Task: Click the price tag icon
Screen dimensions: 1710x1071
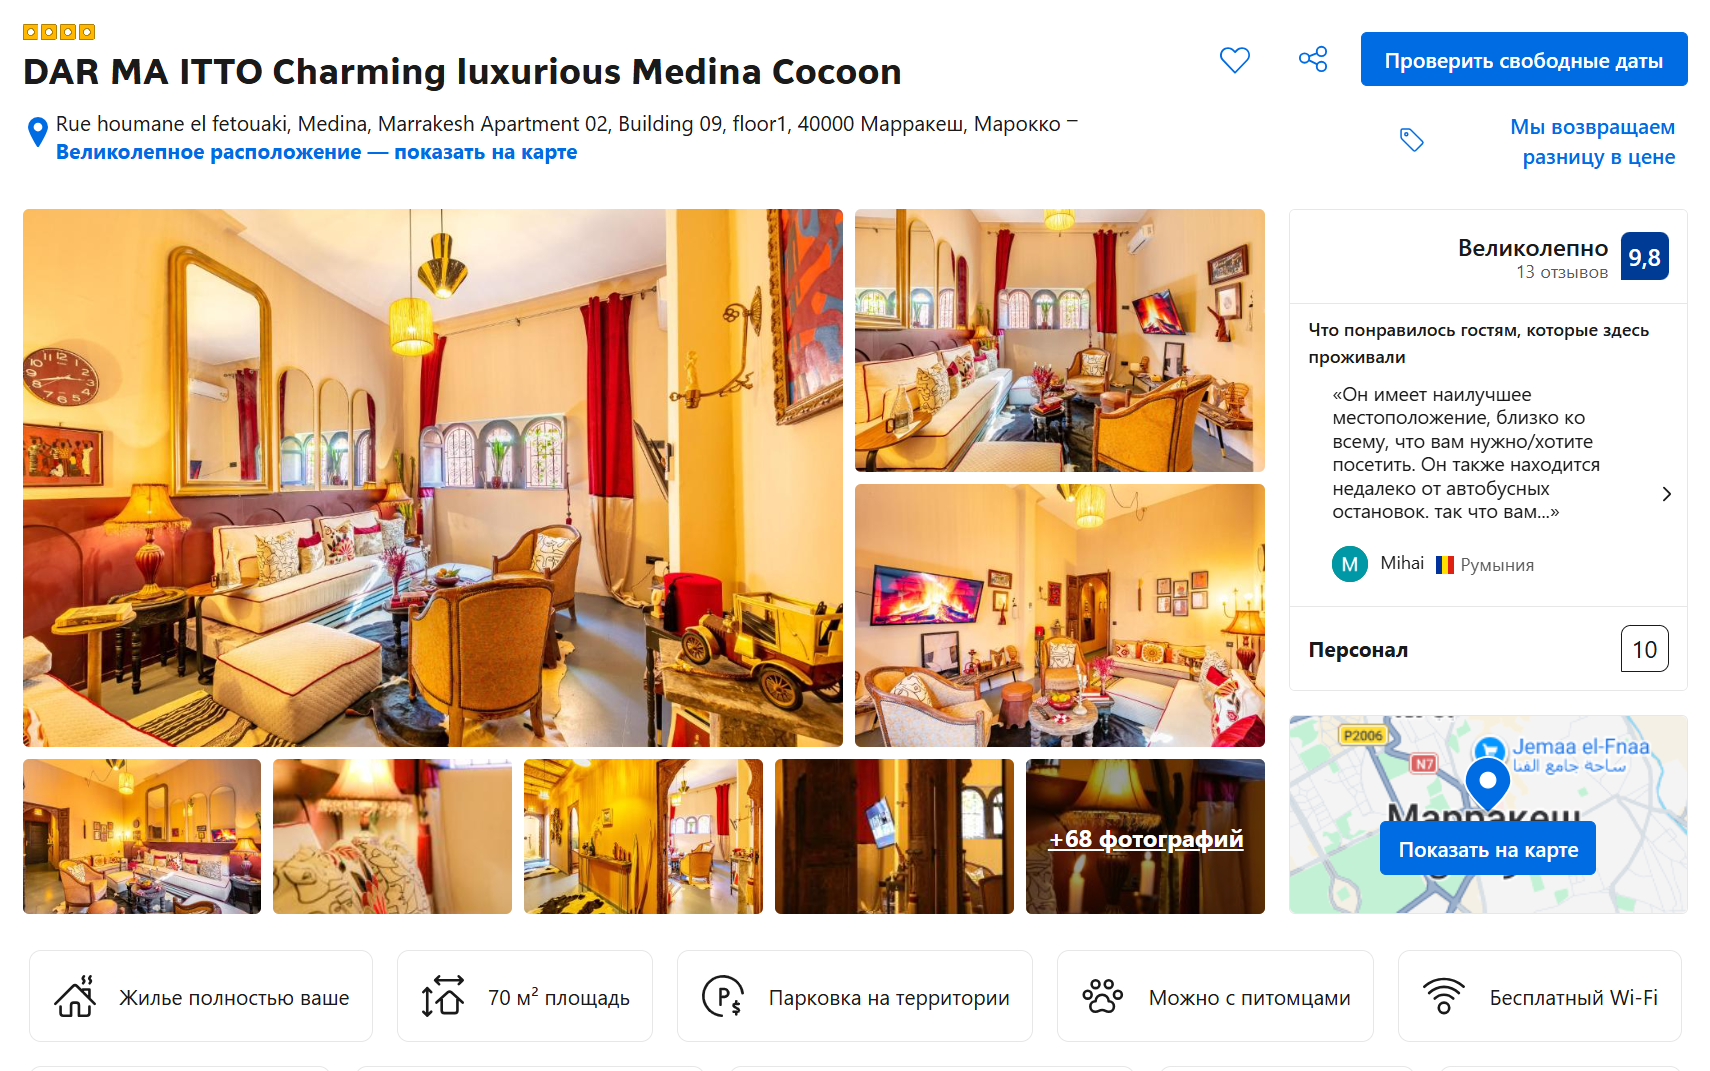Action: (x=1411, y=140)
